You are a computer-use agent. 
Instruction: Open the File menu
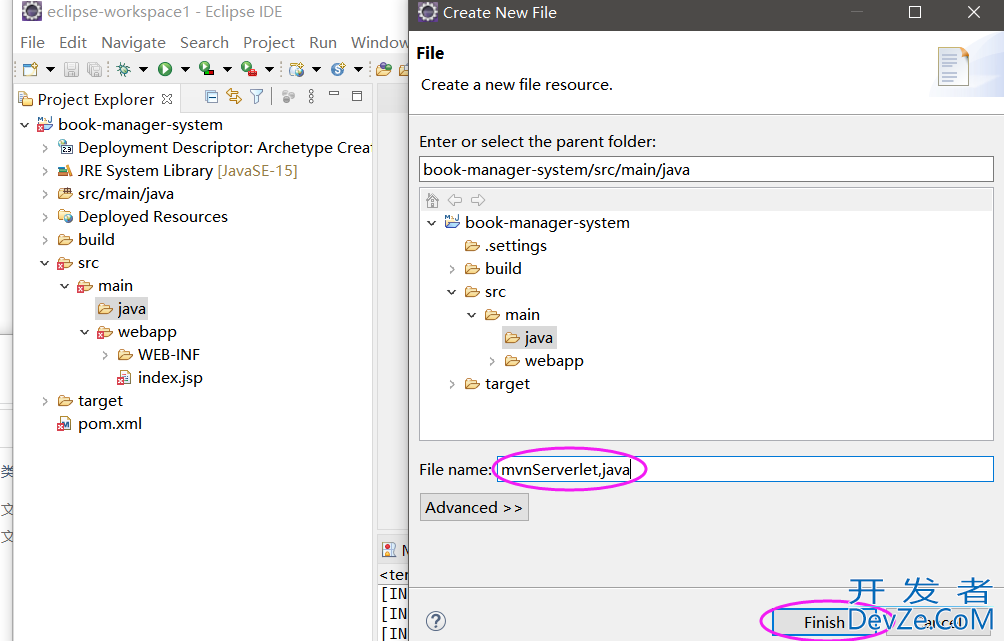click(33, 42)
